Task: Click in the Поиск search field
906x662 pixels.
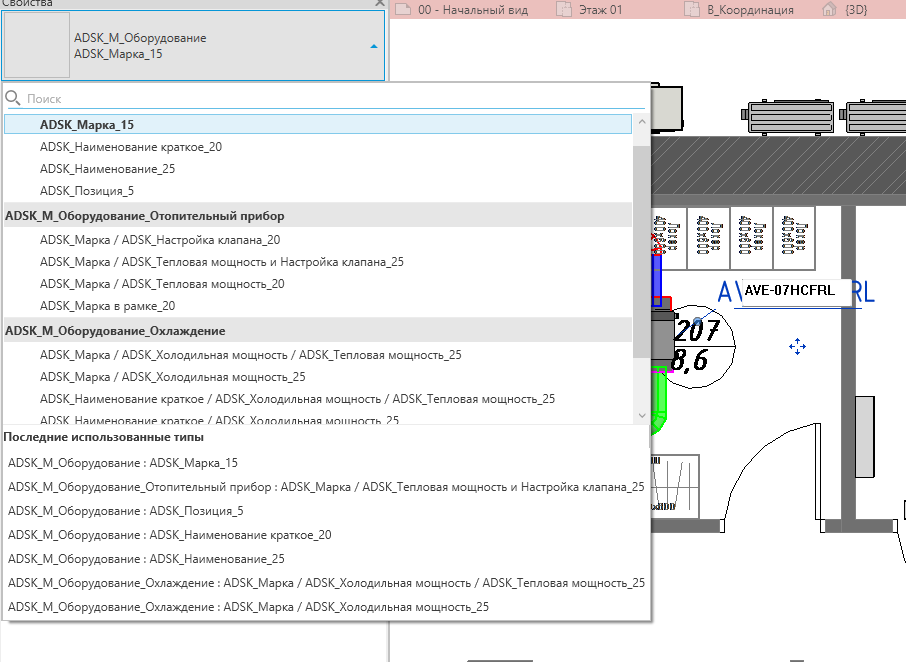Action: click(320, 99)
